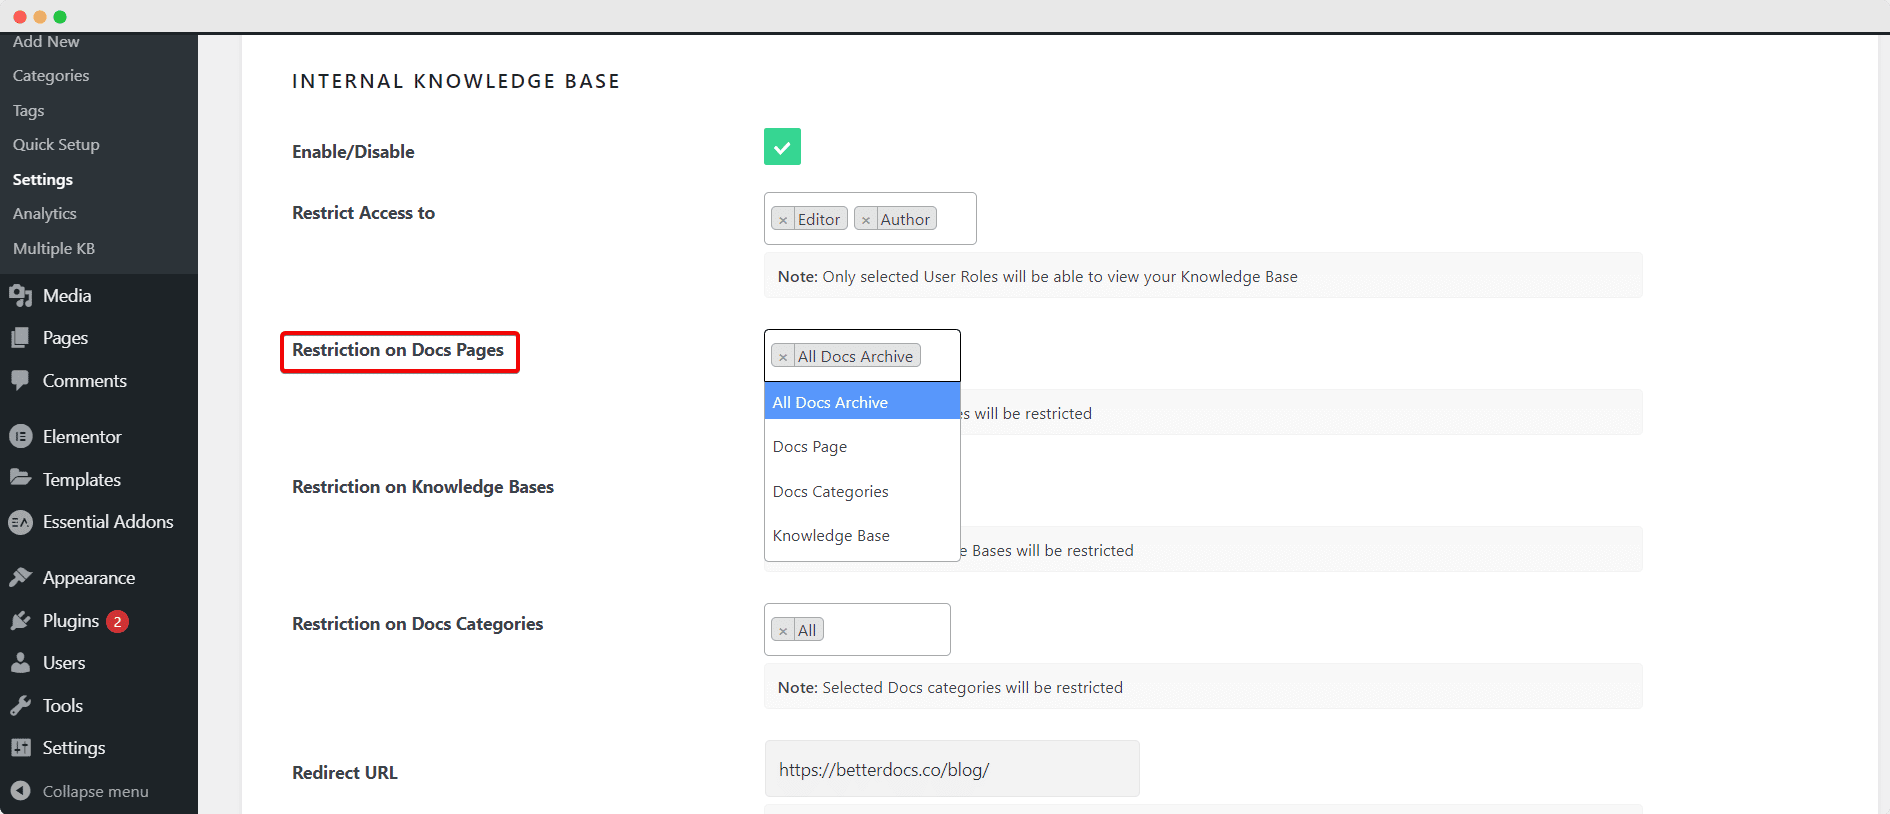Screen dimensions: 1890x814
Task: Click the Restrict Access to label
Action: click(364, 213)
